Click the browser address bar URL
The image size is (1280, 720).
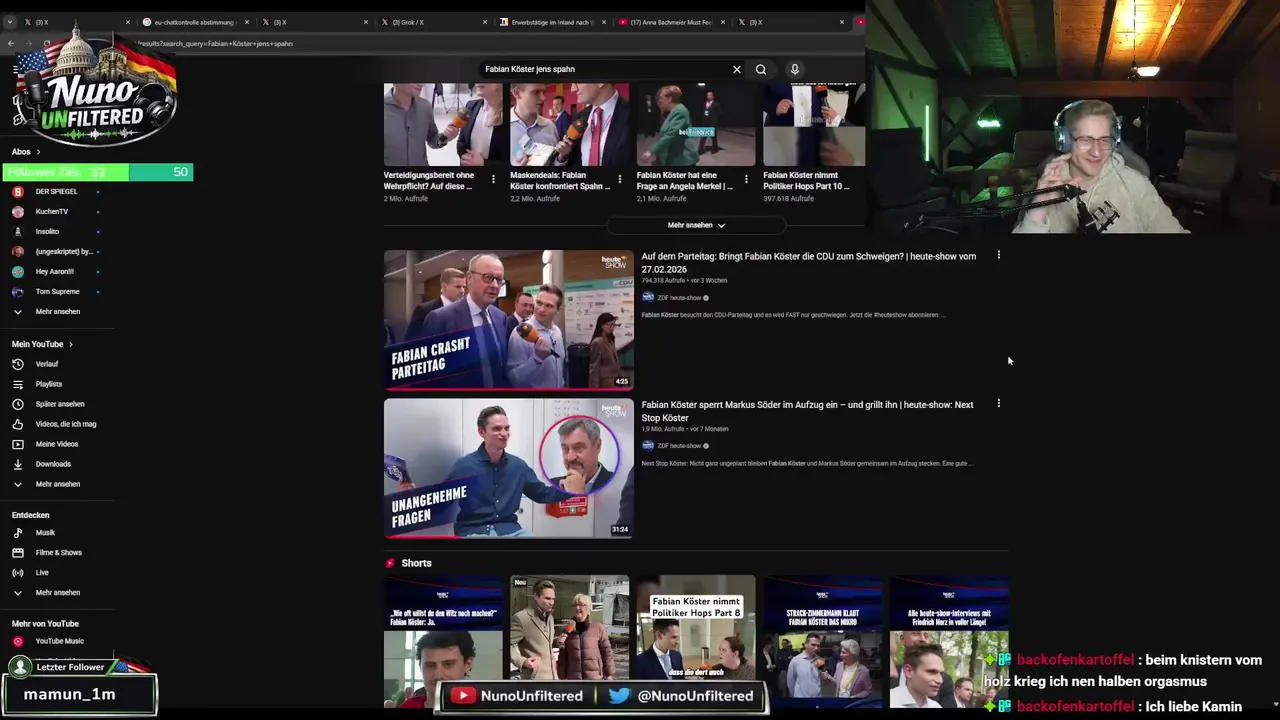[215, 43]
